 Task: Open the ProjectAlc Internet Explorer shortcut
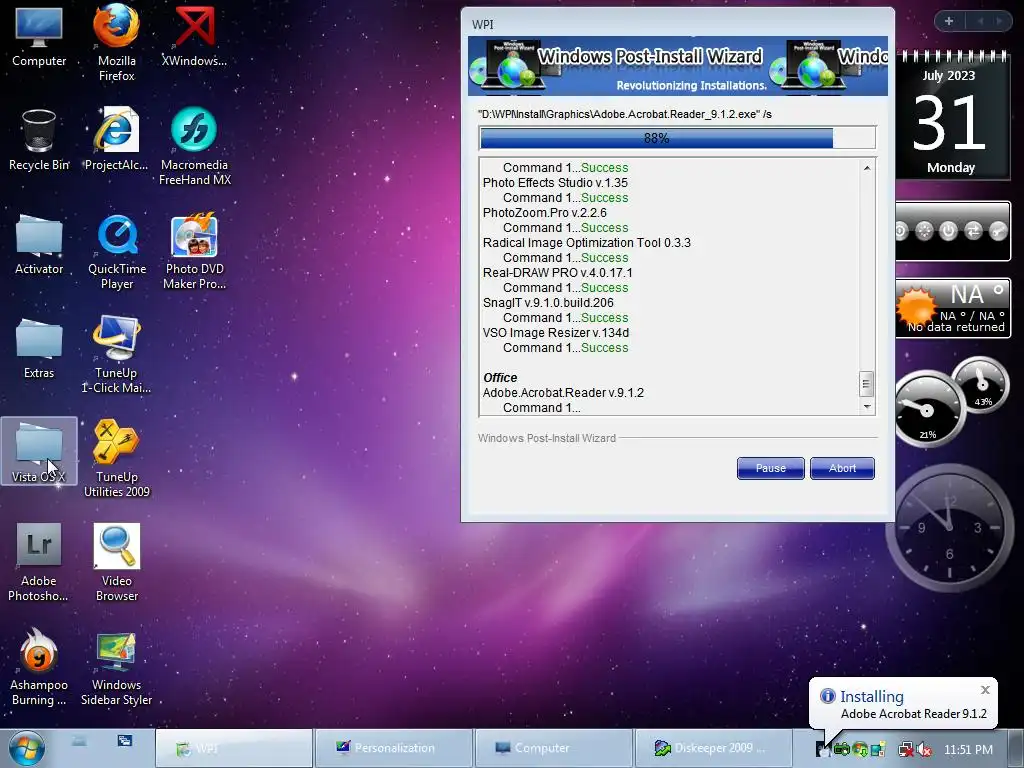coord(116,140)
